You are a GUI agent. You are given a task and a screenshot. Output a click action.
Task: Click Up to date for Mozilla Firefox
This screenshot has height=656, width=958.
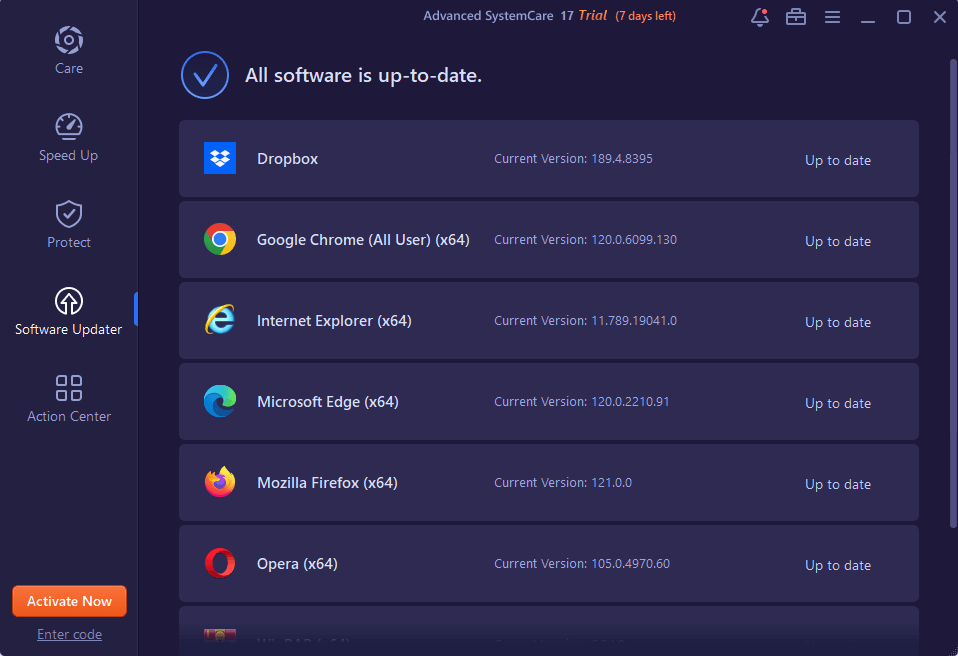(x=838, y=484)
